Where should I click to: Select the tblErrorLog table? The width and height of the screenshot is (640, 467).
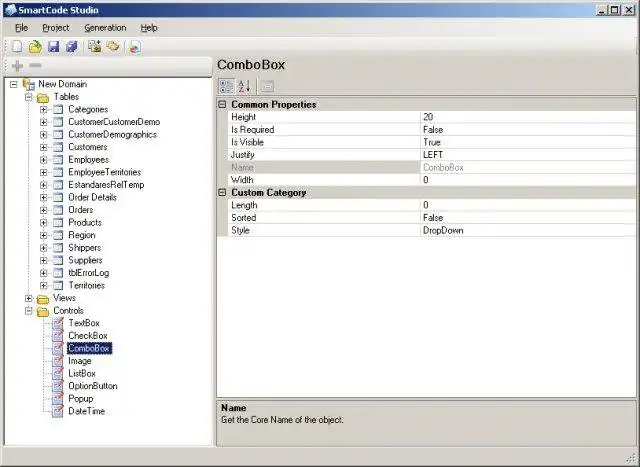[89, 273]
